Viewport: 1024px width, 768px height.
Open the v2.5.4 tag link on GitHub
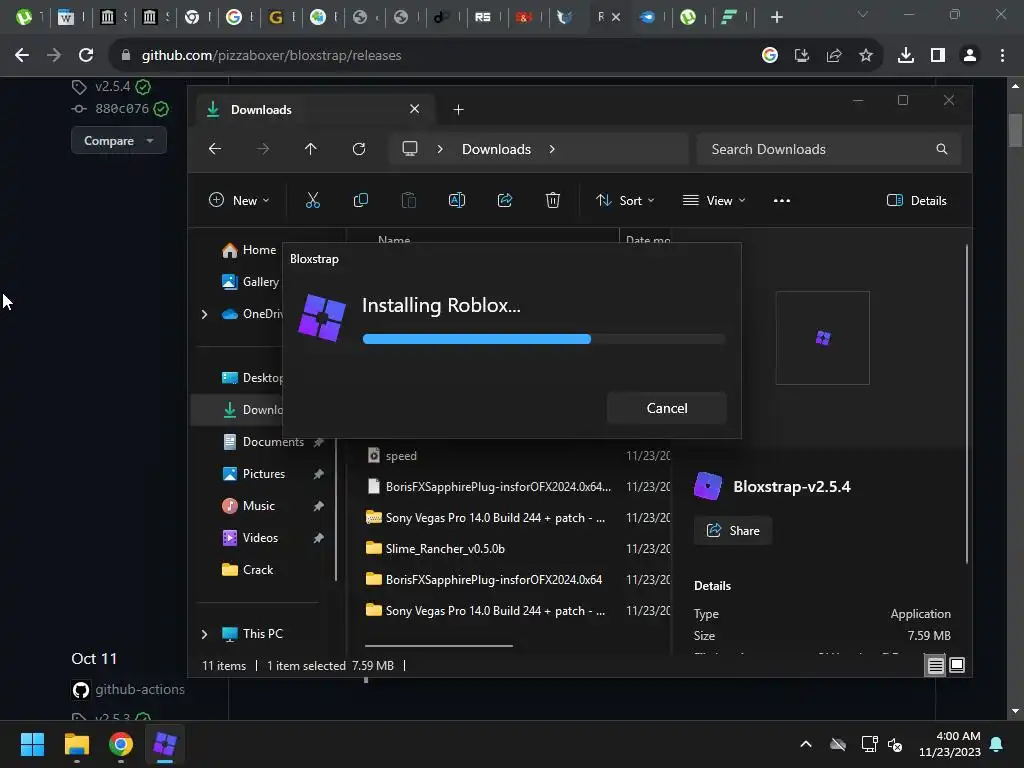click(x=112, y=86)
